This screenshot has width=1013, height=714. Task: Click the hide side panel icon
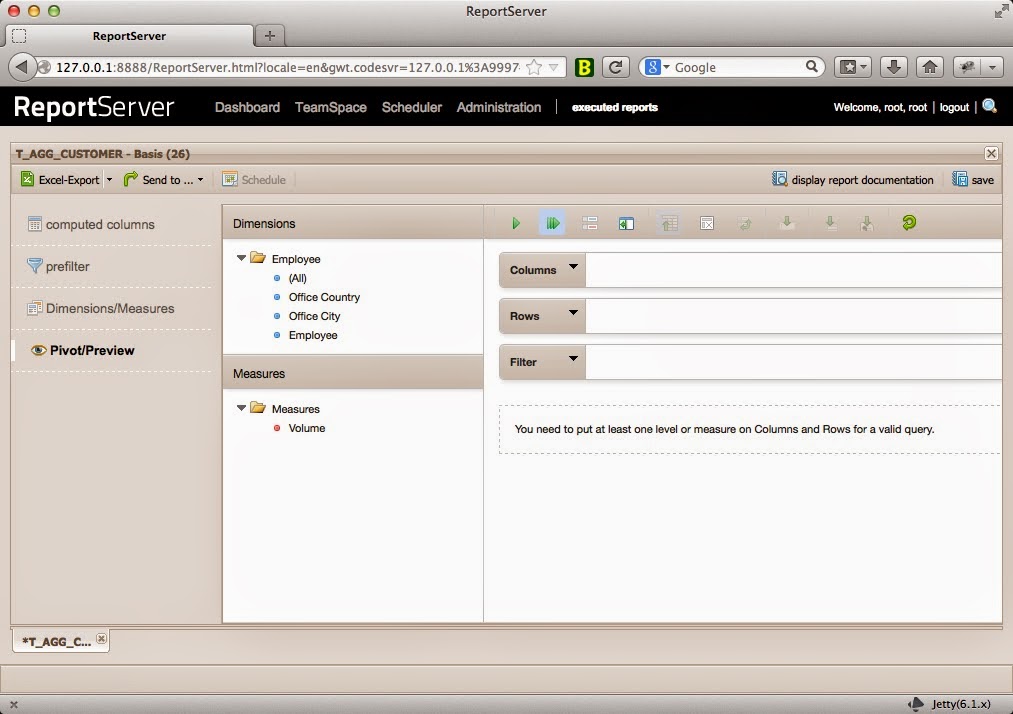(626, 224)
